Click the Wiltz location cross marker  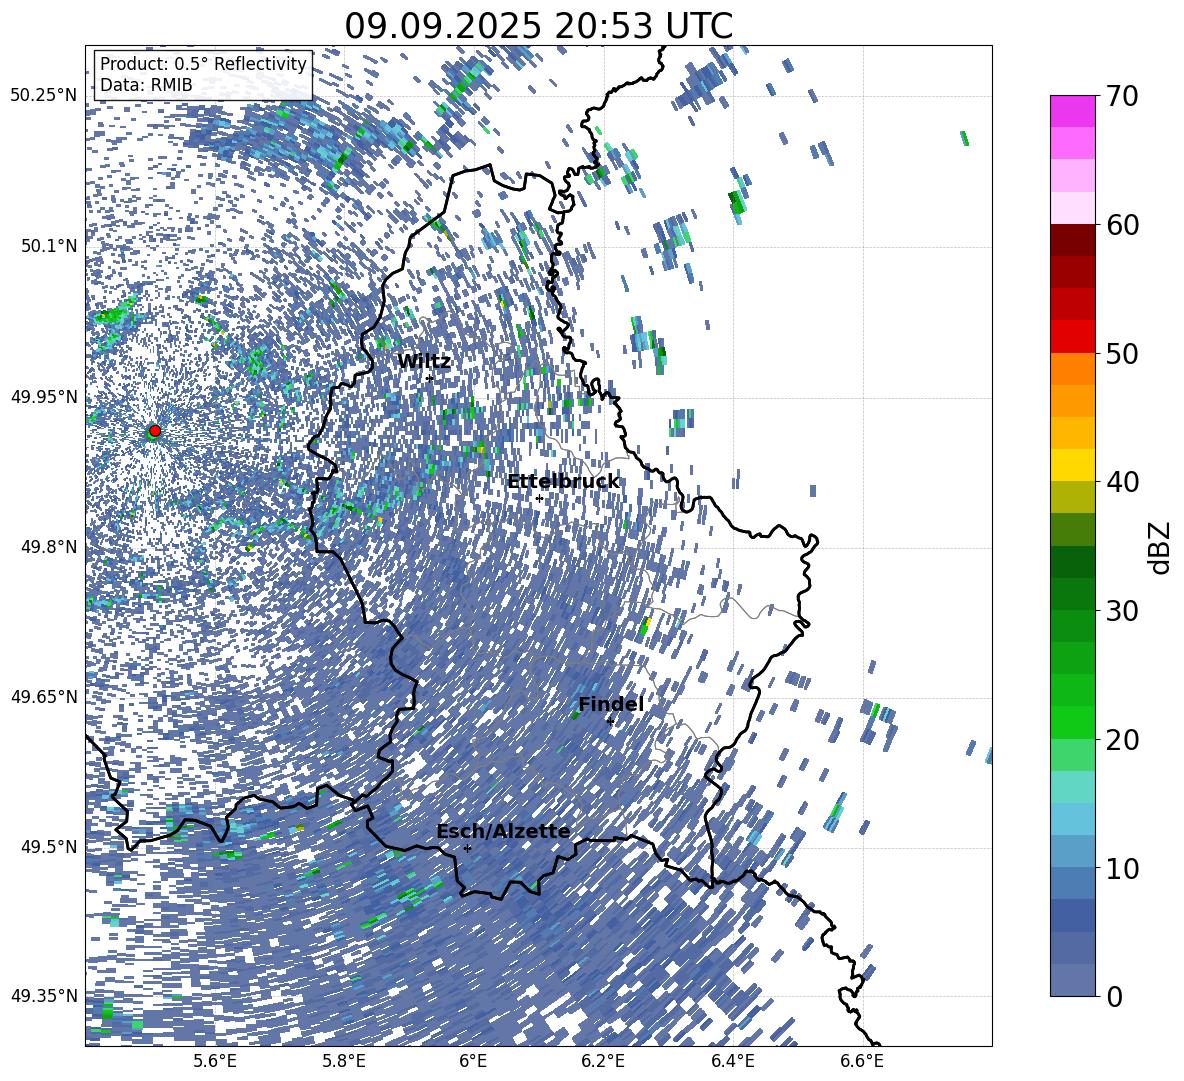point(430,379)
